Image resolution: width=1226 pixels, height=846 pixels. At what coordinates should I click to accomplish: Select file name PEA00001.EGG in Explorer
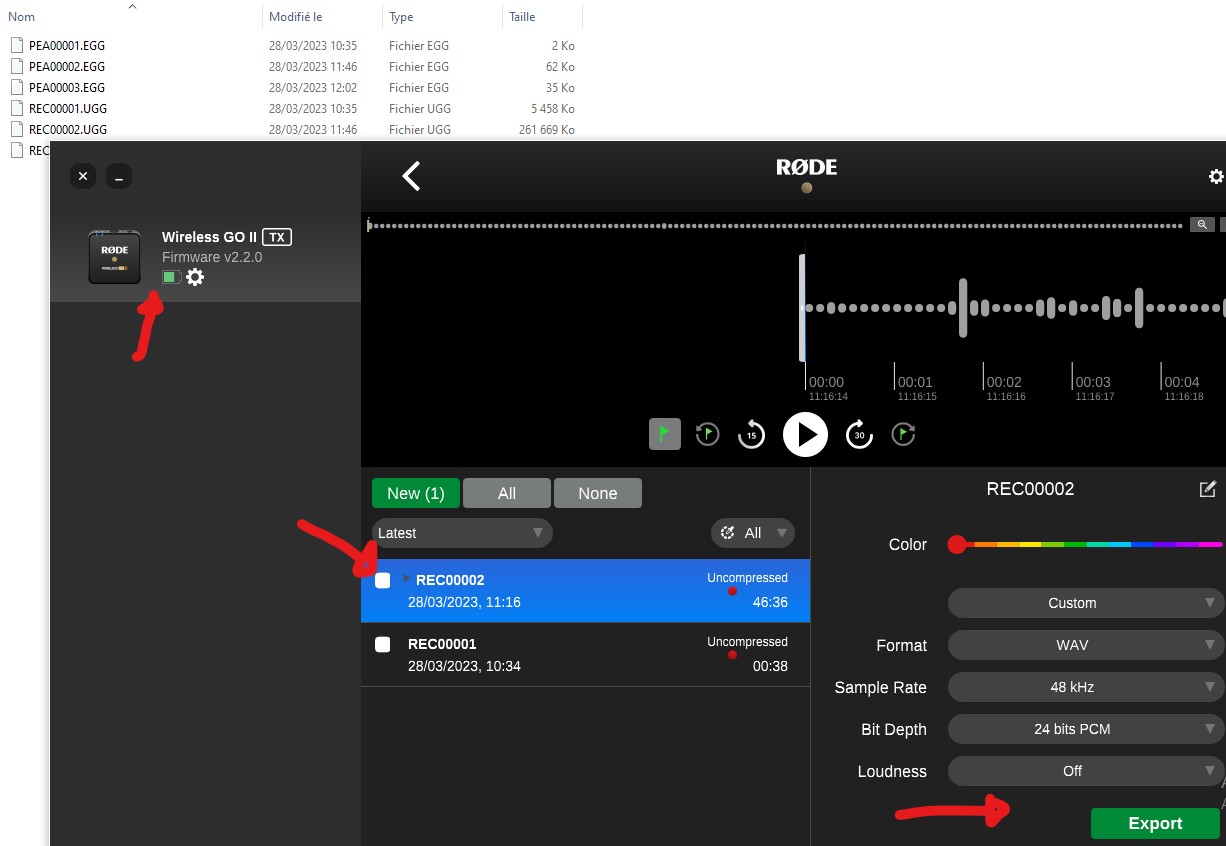[67, 45]
